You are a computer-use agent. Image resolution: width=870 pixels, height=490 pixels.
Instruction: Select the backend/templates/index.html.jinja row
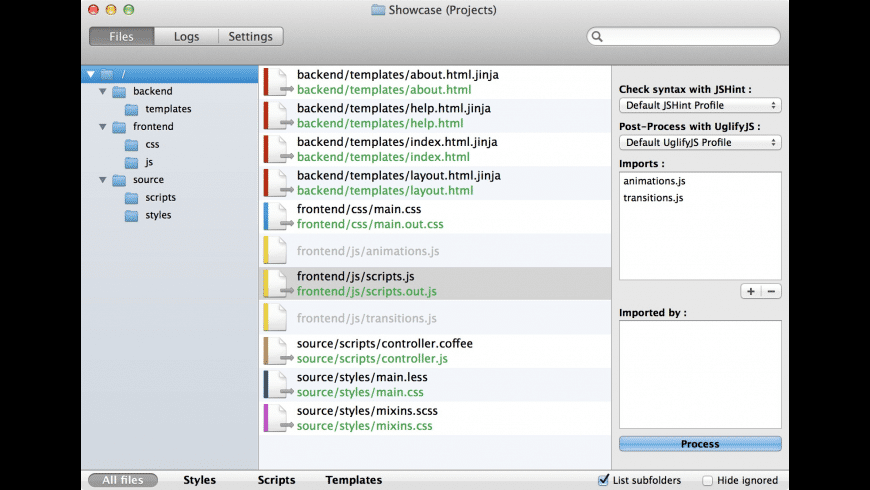pyautogui.click(x=435, y=149)
